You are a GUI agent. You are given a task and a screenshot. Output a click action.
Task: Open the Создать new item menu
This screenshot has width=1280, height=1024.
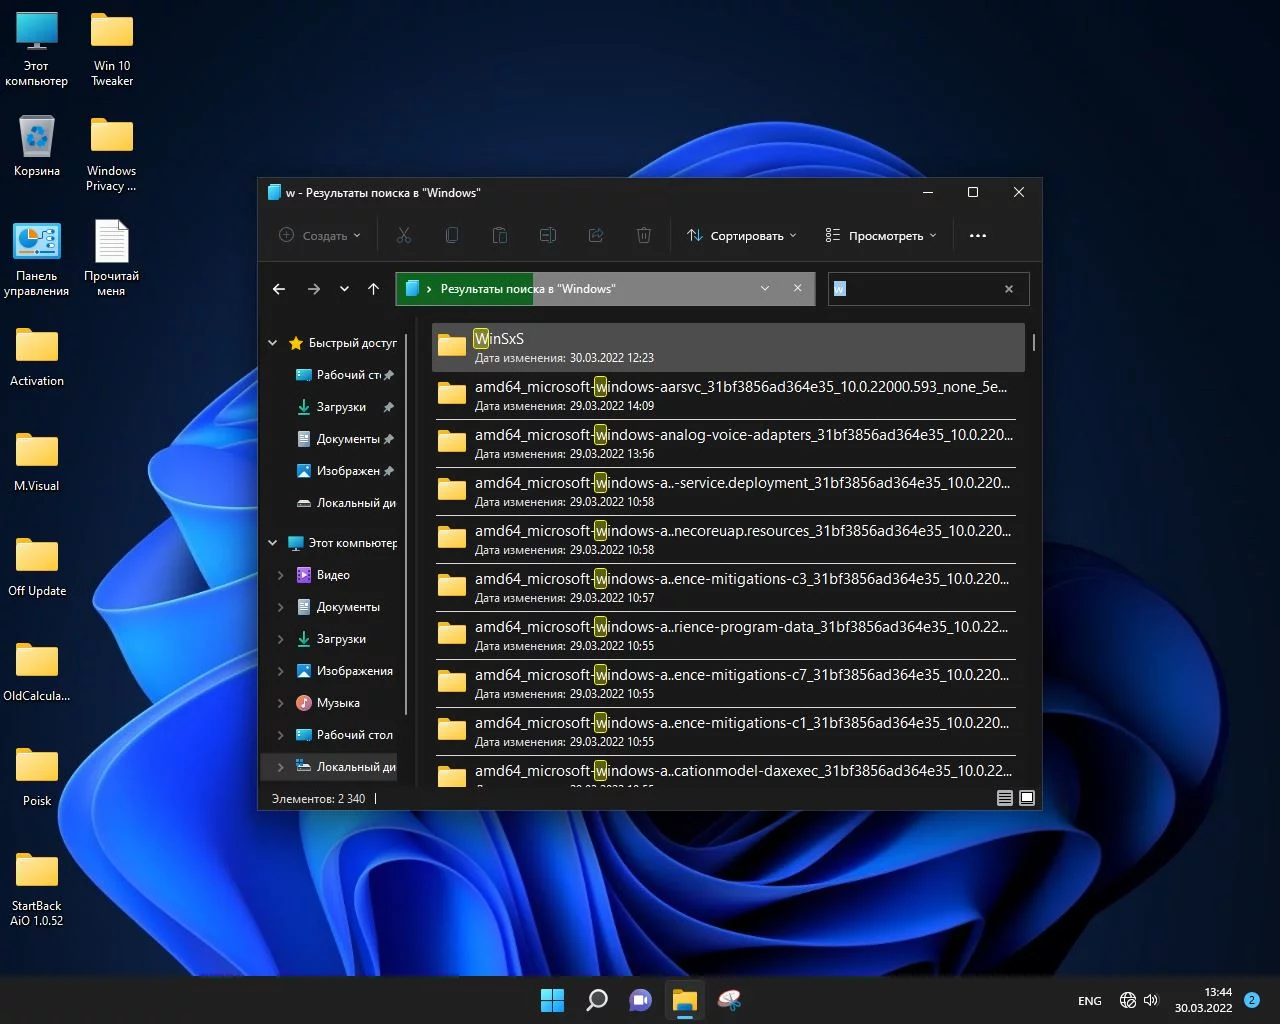[x=319, y=236]
